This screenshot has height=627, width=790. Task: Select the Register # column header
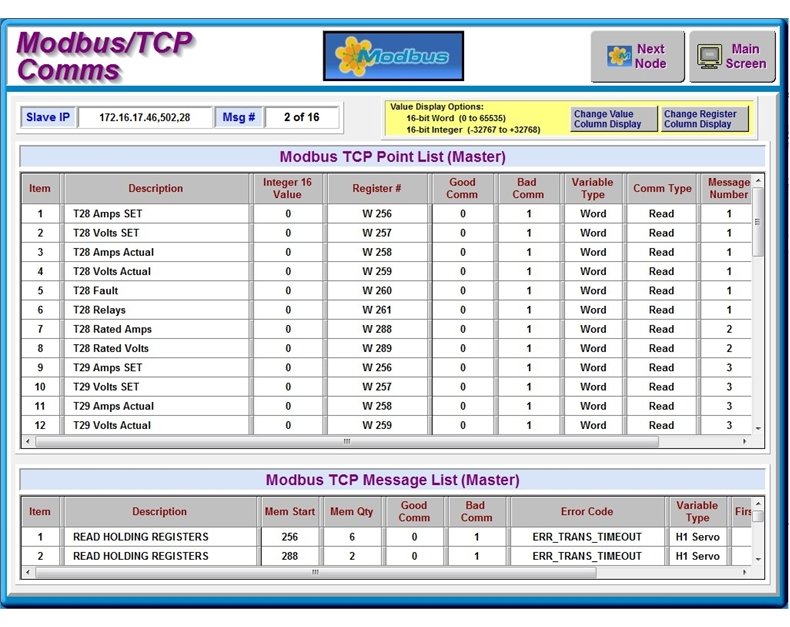pos(377,188)
